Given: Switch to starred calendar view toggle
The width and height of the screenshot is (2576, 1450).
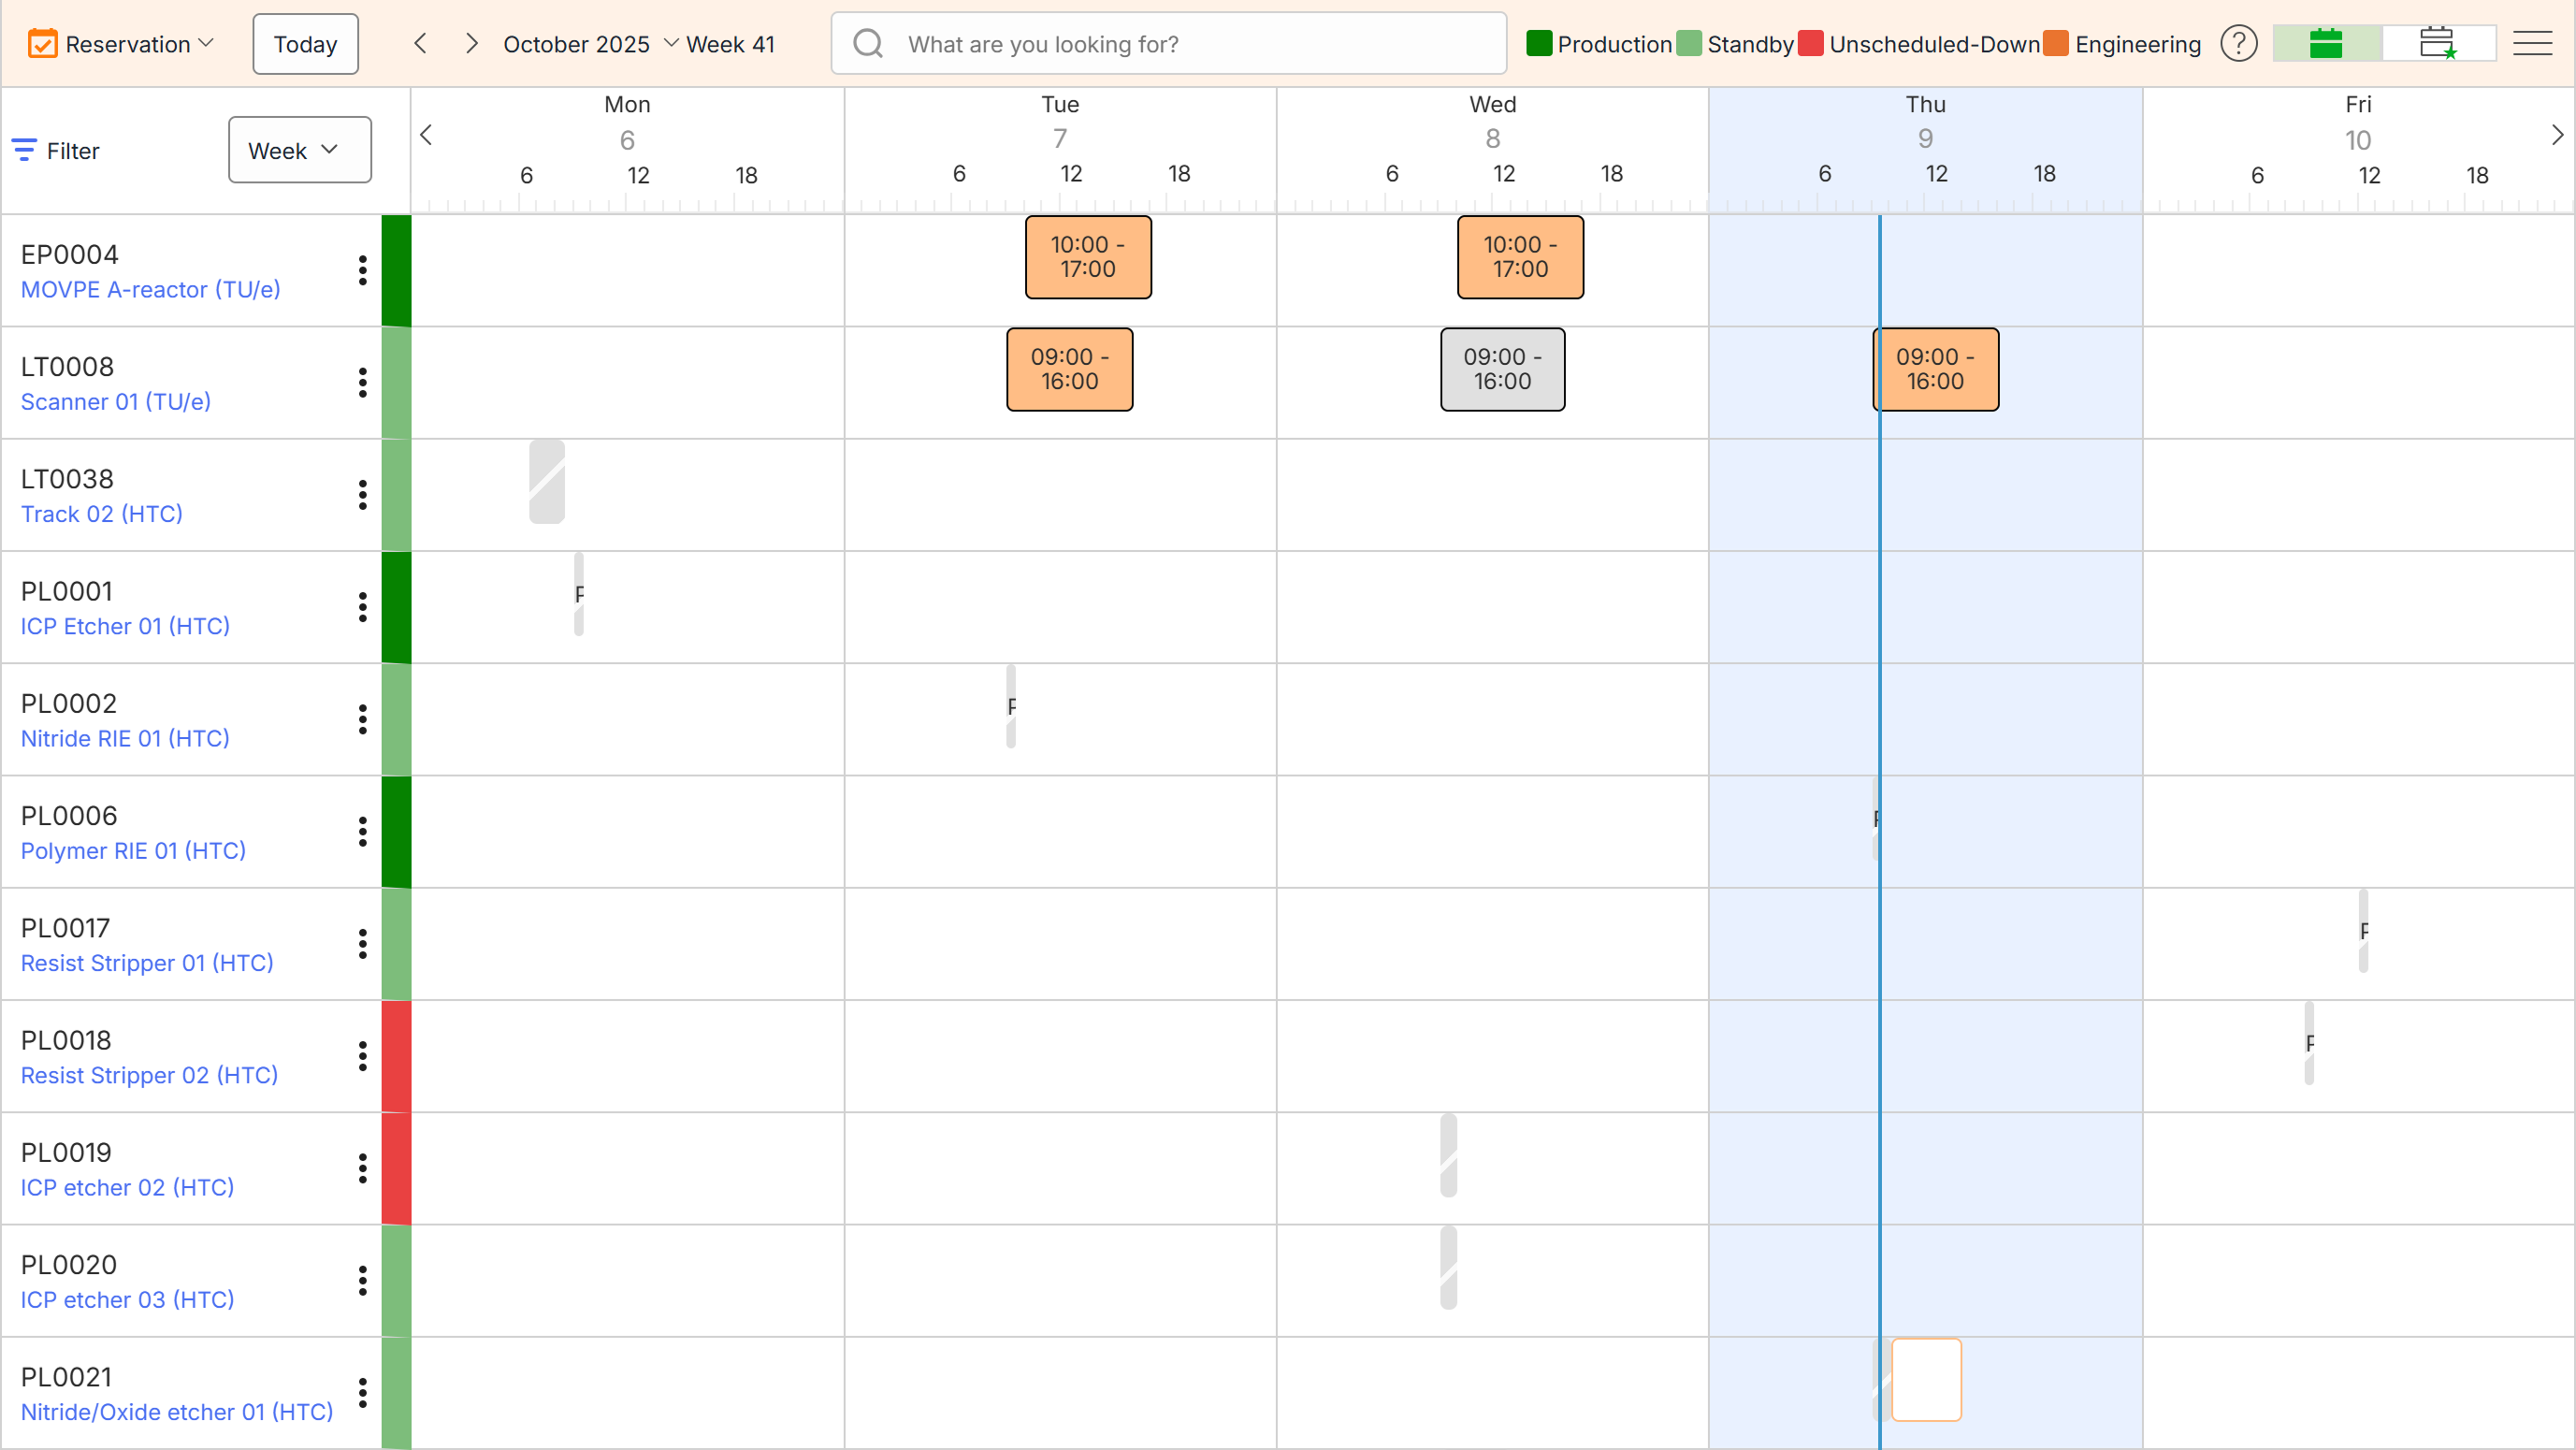Looking at the screenshot, I should pos(2437,44).
